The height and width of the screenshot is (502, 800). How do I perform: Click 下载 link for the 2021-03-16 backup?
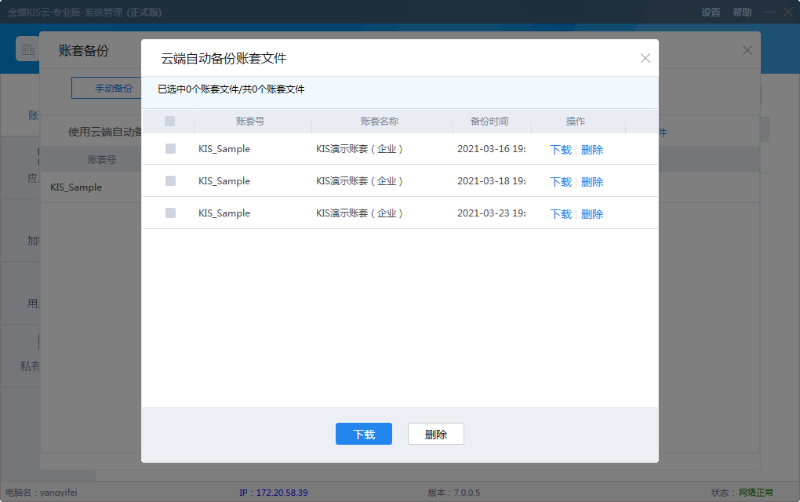click(560, 149)
